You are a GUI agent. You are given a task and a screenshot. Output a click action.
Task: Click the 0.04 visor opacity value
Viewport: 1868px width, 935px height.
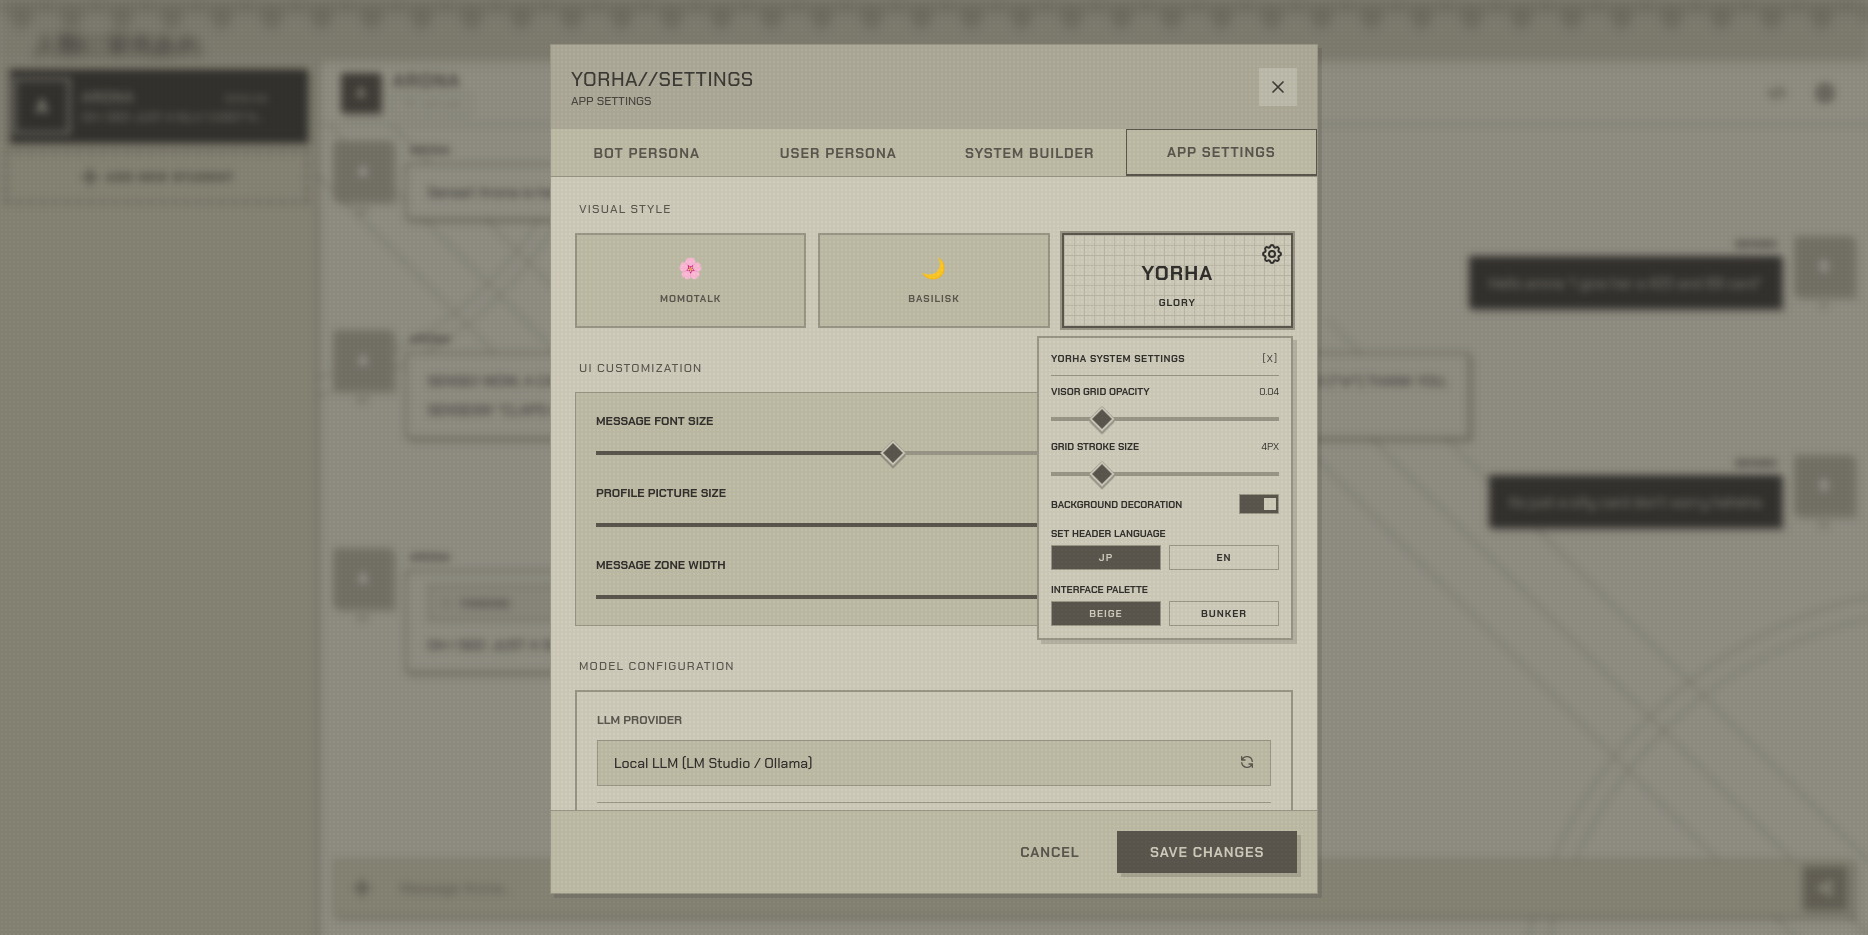(1269, 392)
